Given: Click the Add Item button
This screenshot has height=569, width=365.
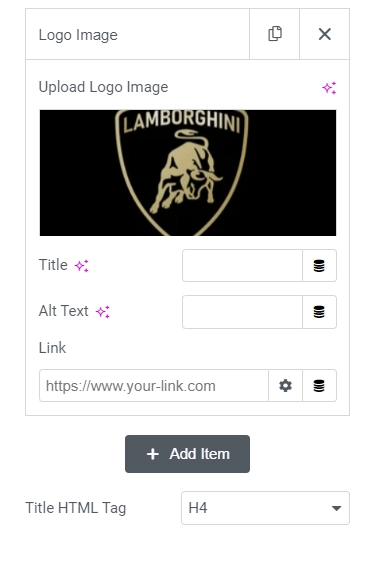Looking at the screenshot, I should click(187, 454).
